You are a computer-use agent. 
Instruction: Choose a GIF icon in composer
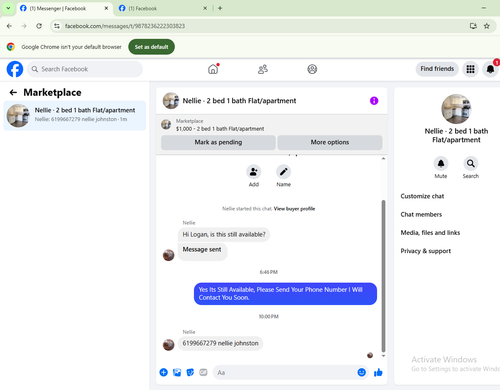coord(203,372)
